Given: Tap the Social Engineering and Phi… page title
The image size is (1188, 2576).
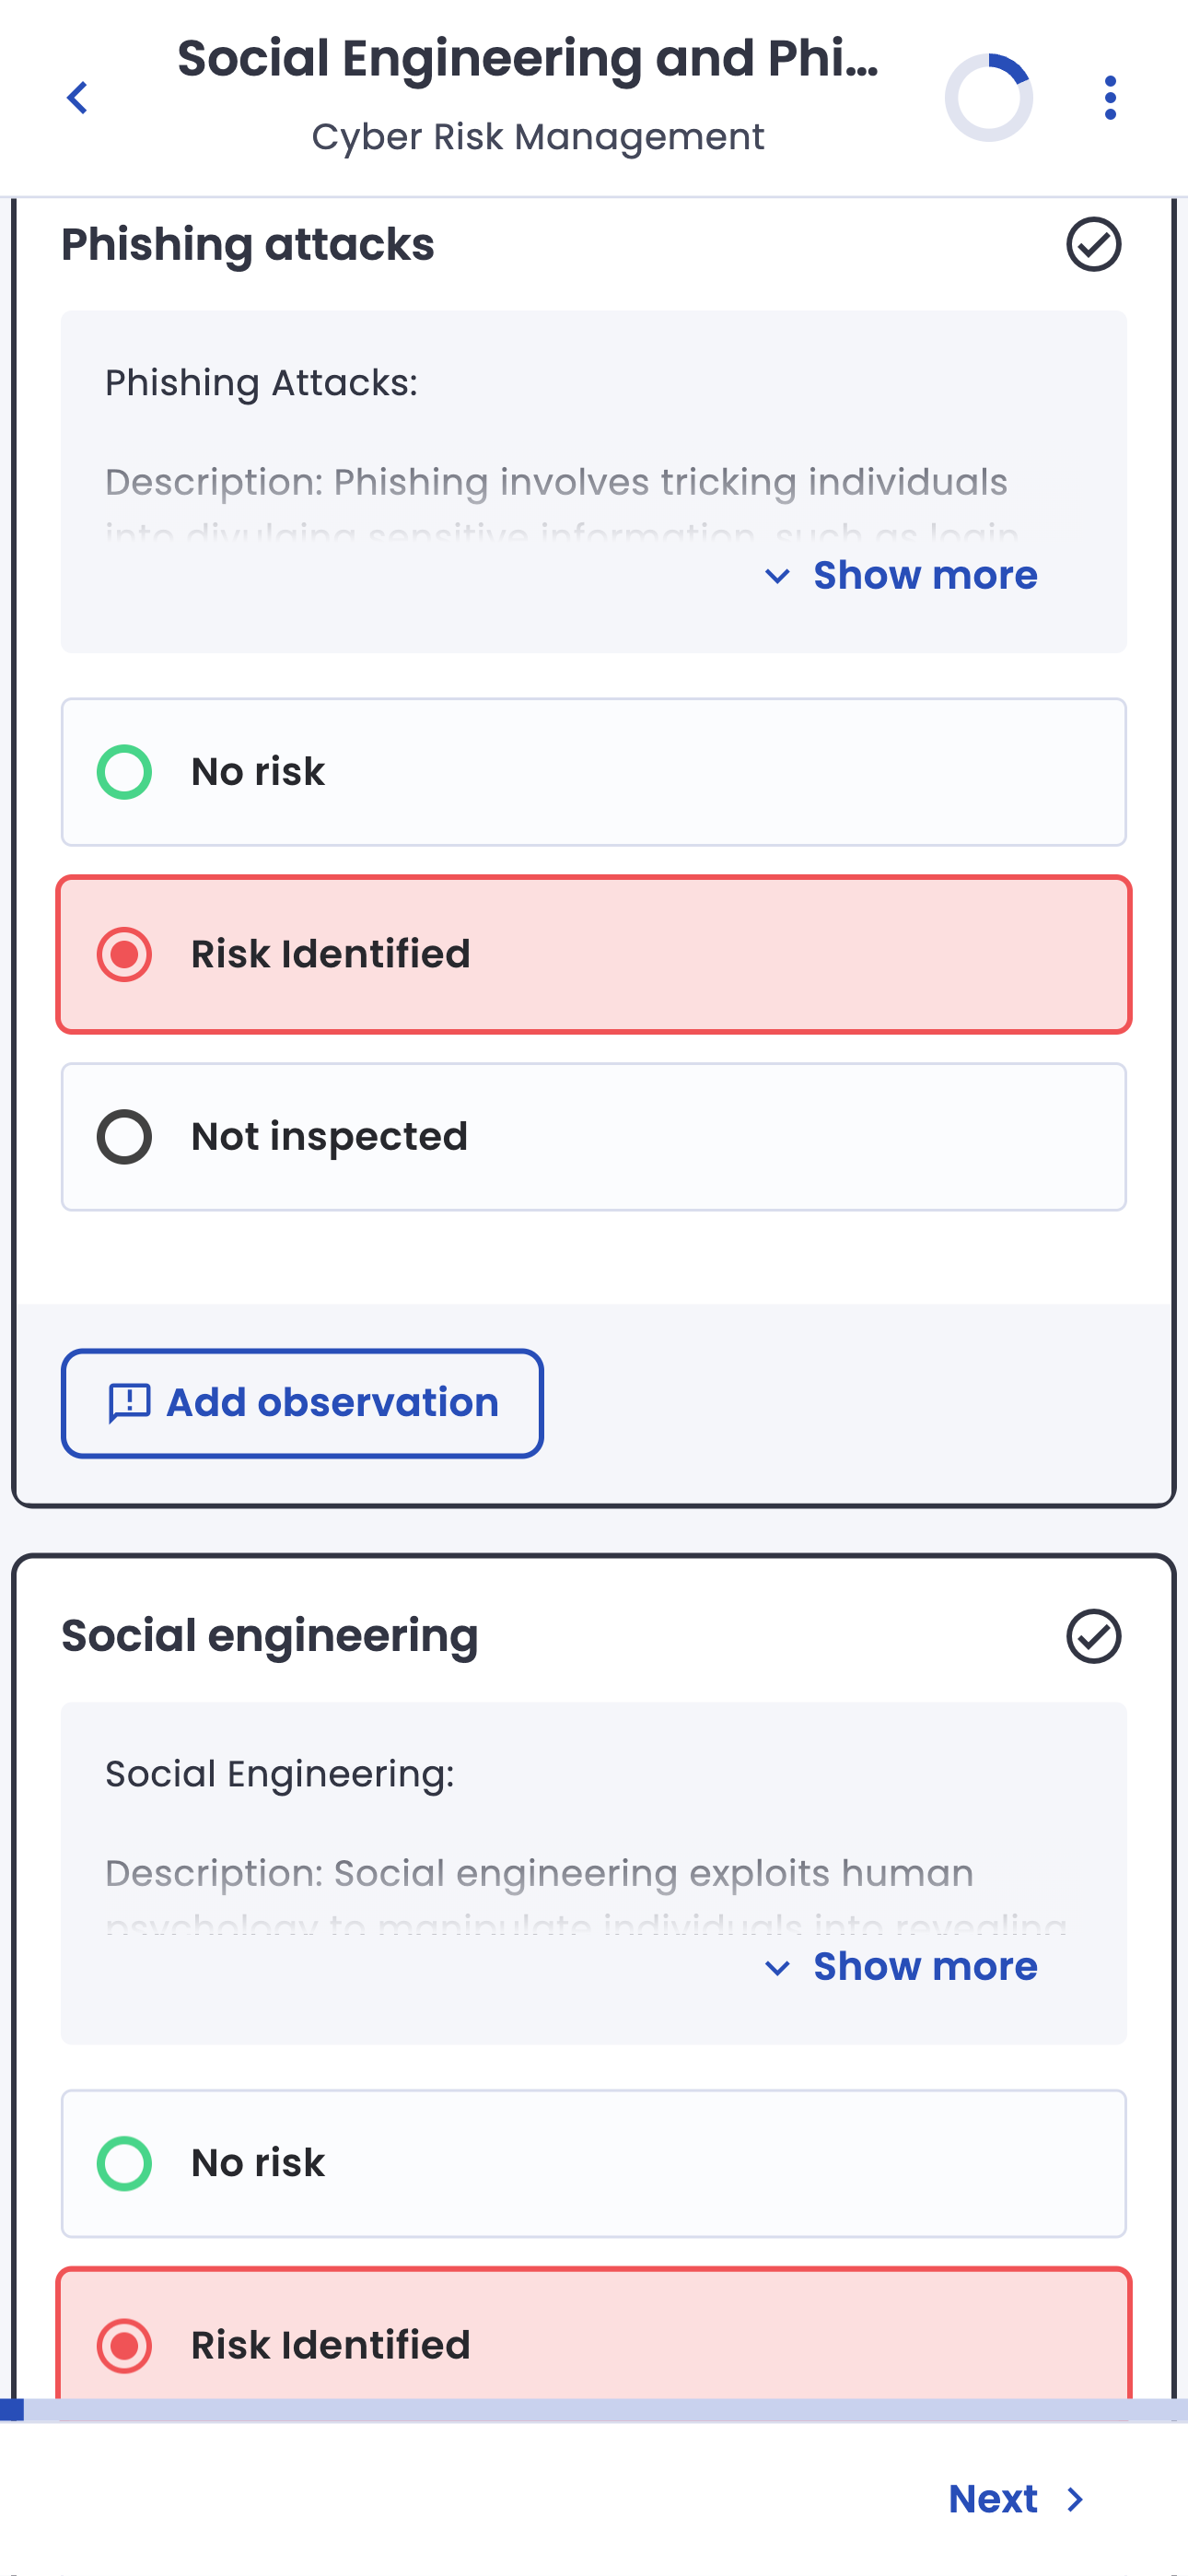Looking at the screenshot, I should (x=528, y=58).
